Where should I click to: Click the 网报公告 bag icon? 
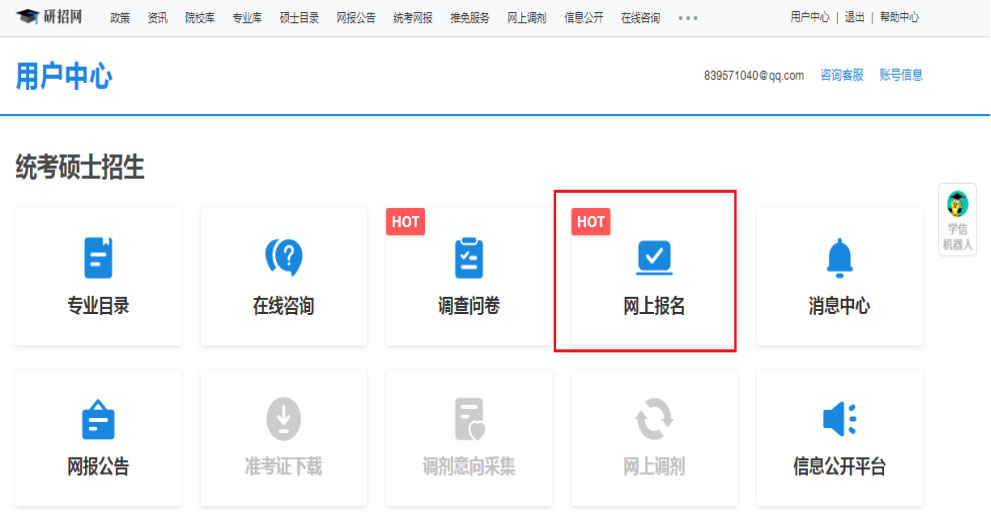pos(98,419)
